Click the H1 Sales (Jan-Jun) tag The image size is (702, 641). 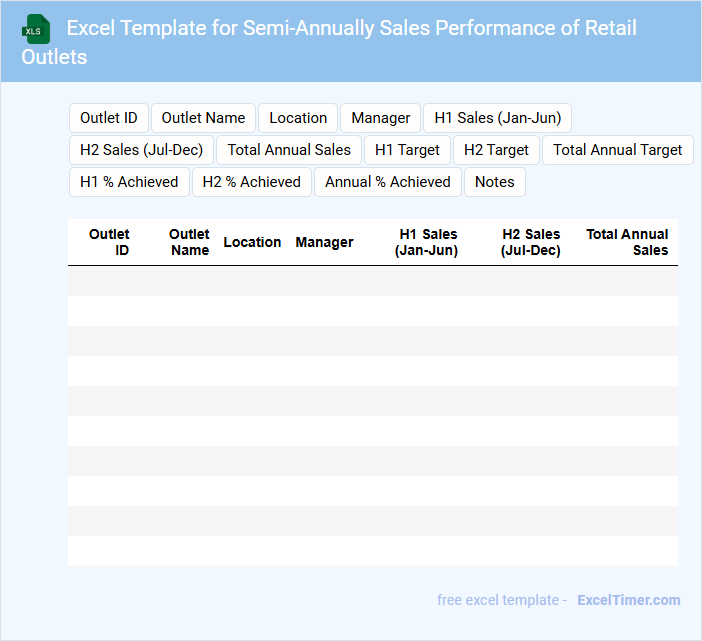(497, 118)
